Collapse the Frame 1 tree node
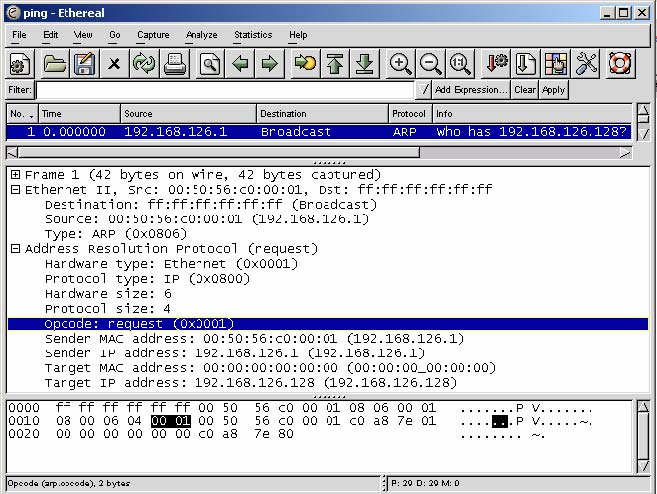Viewport: 657px width, 494px height. (16, 175)
